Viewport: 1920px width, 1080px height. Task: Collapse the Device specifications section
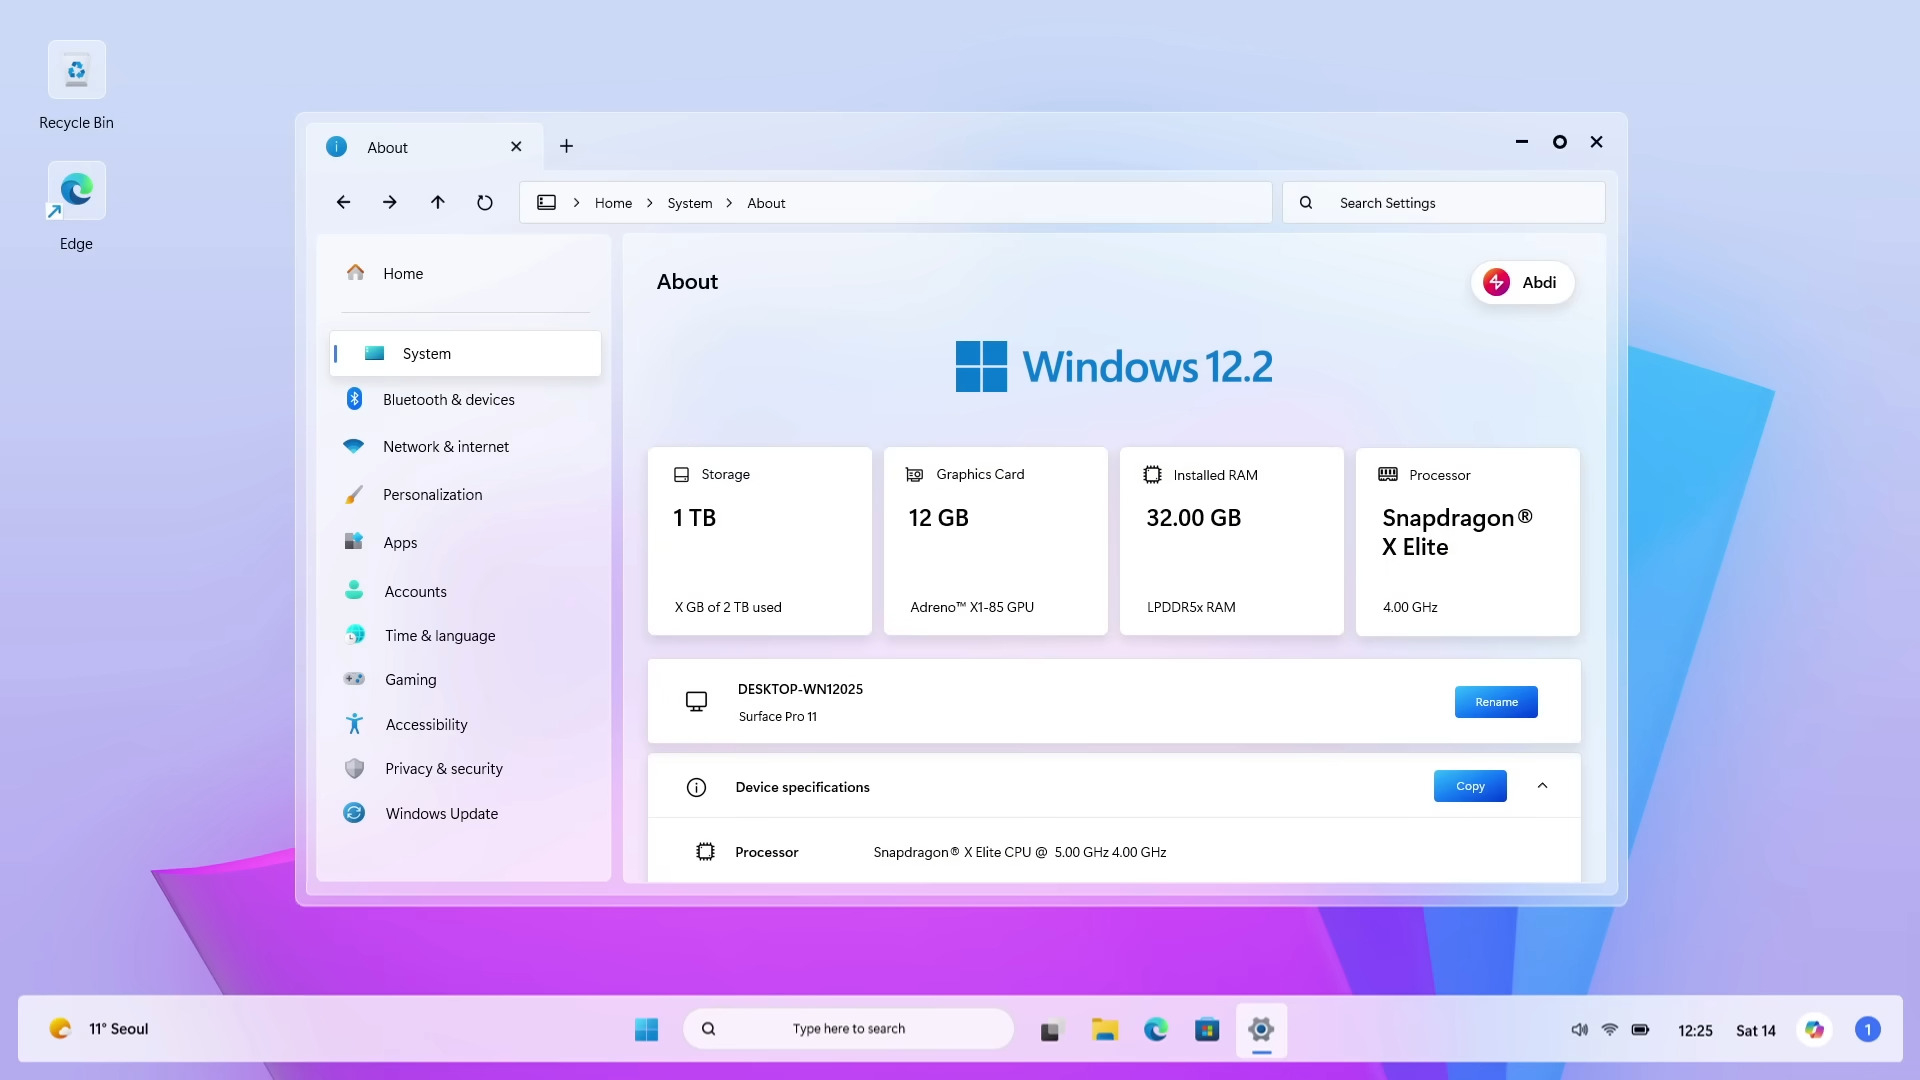[1542, 786]
